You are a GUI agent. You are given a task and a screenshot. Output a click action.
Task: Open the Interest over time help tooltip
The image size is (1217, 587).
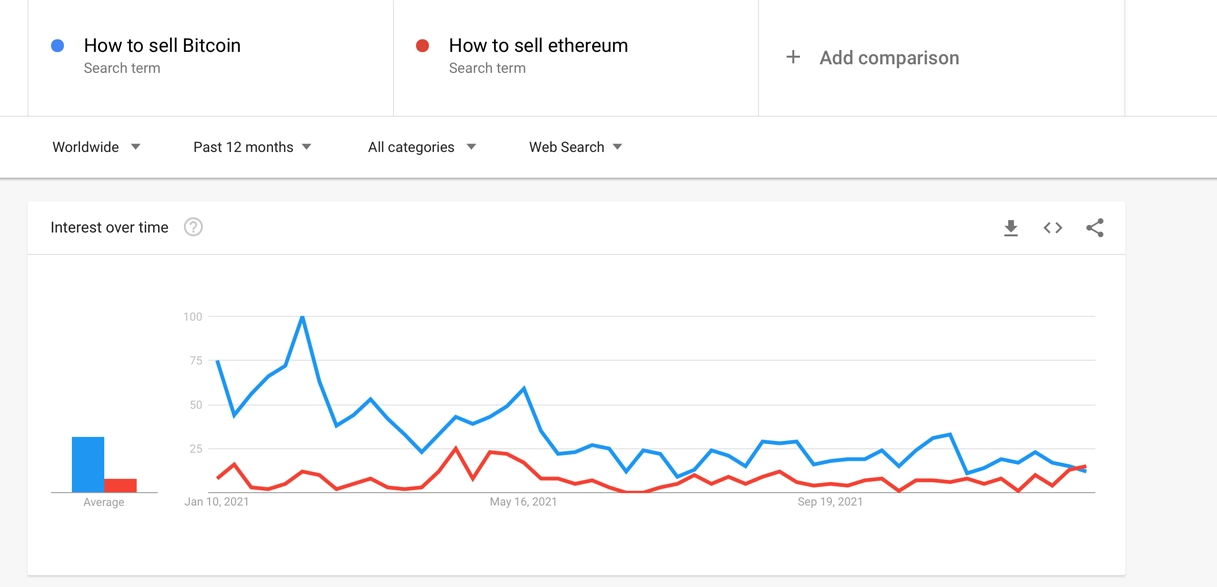tap(192, 227)
